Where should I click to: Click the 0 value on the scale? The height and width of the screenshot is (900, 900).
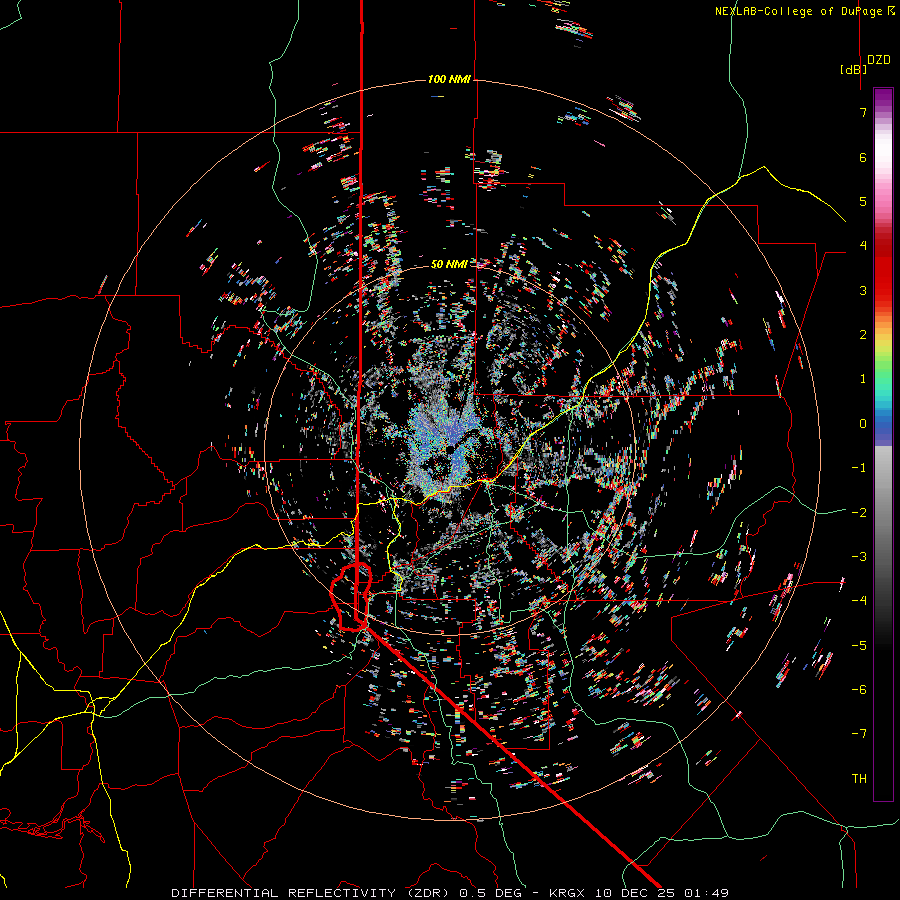(863, 424)
